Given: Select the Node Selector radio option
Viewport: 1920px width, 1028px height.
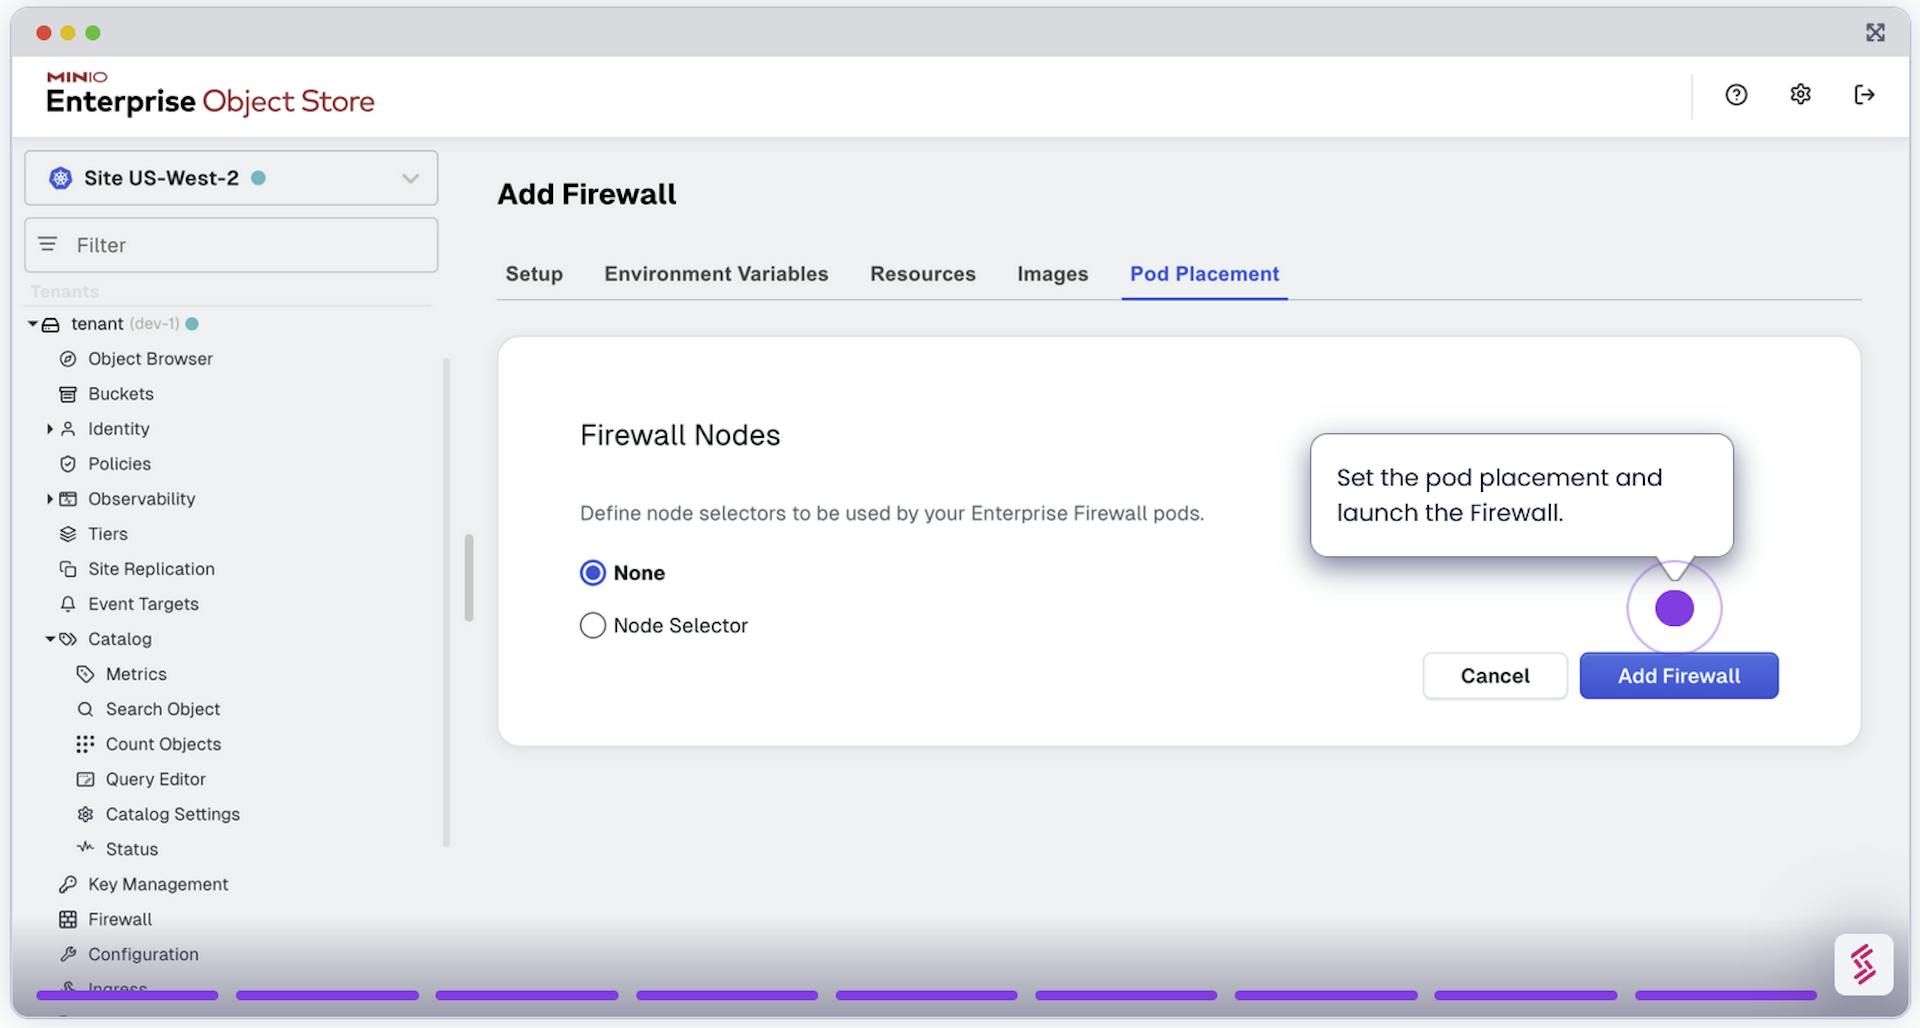Looking at the screenshot, I should tap(593, 626).
